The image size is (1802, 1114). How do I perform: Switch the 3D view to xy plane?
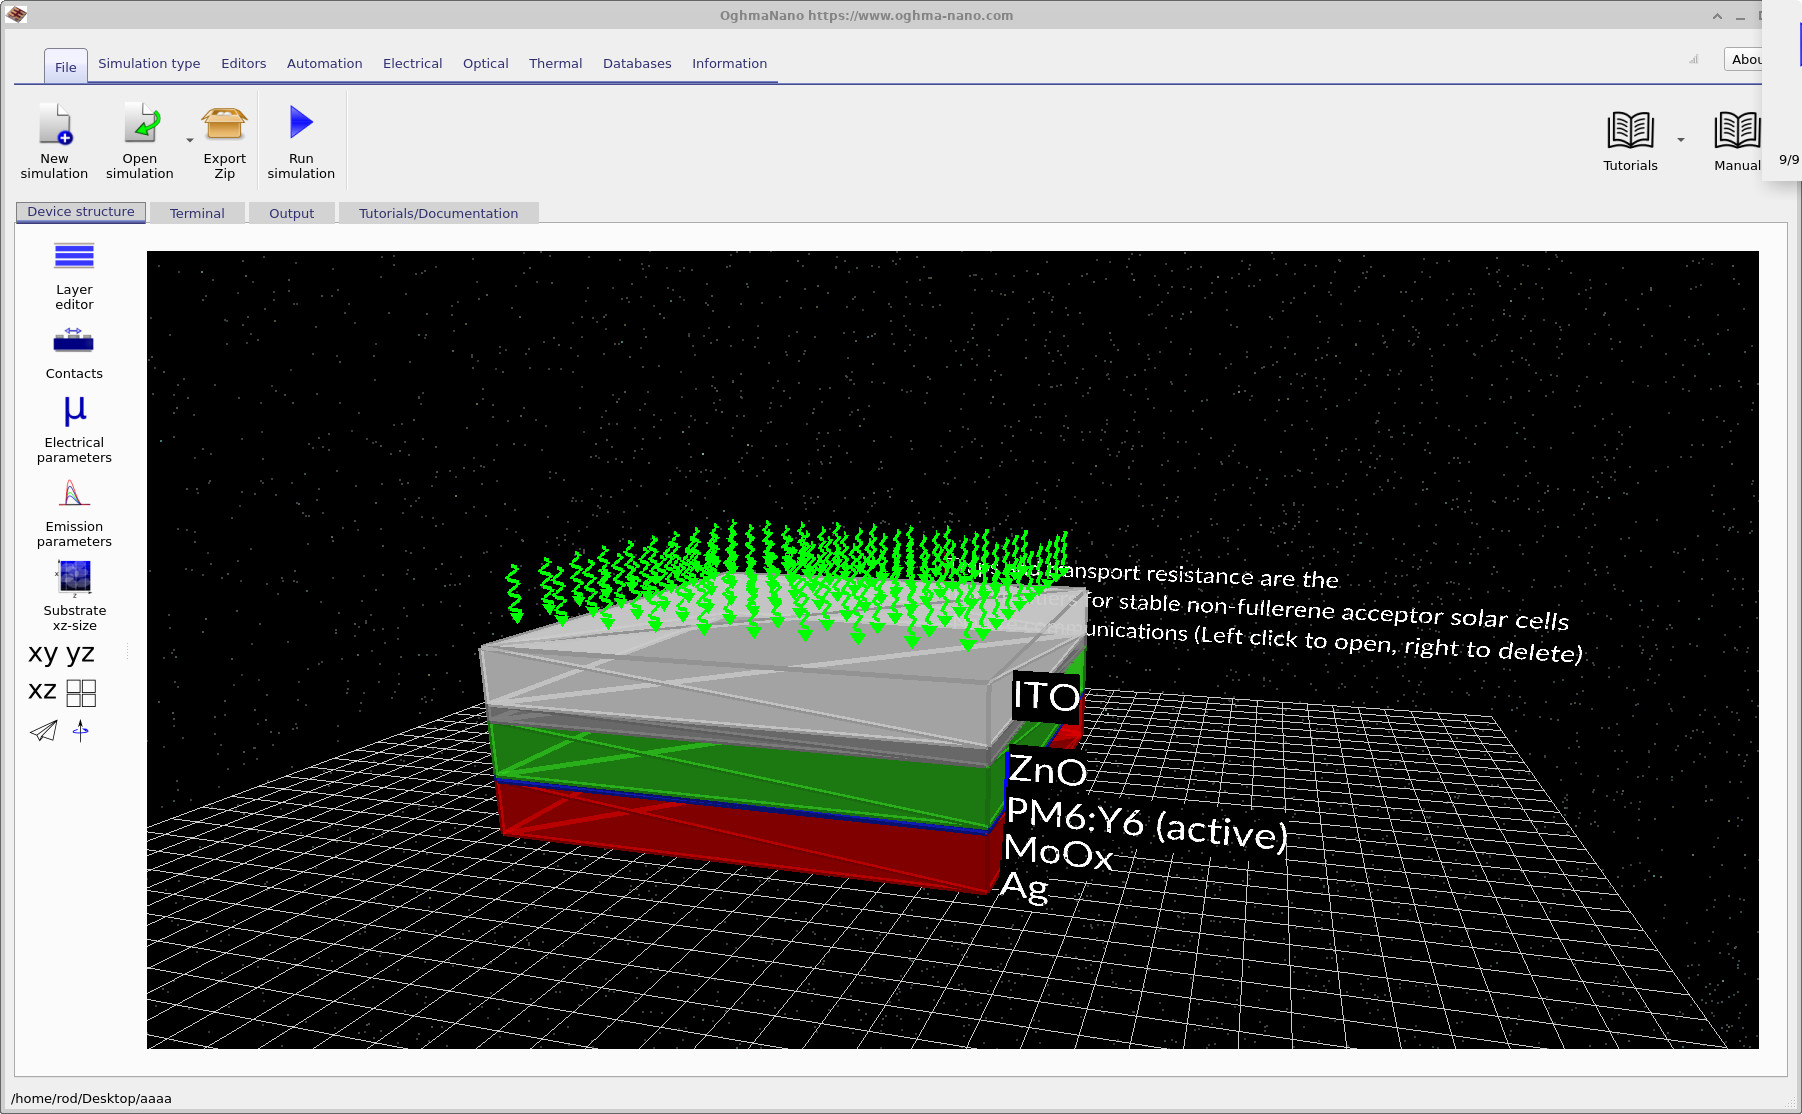point(43,654)
